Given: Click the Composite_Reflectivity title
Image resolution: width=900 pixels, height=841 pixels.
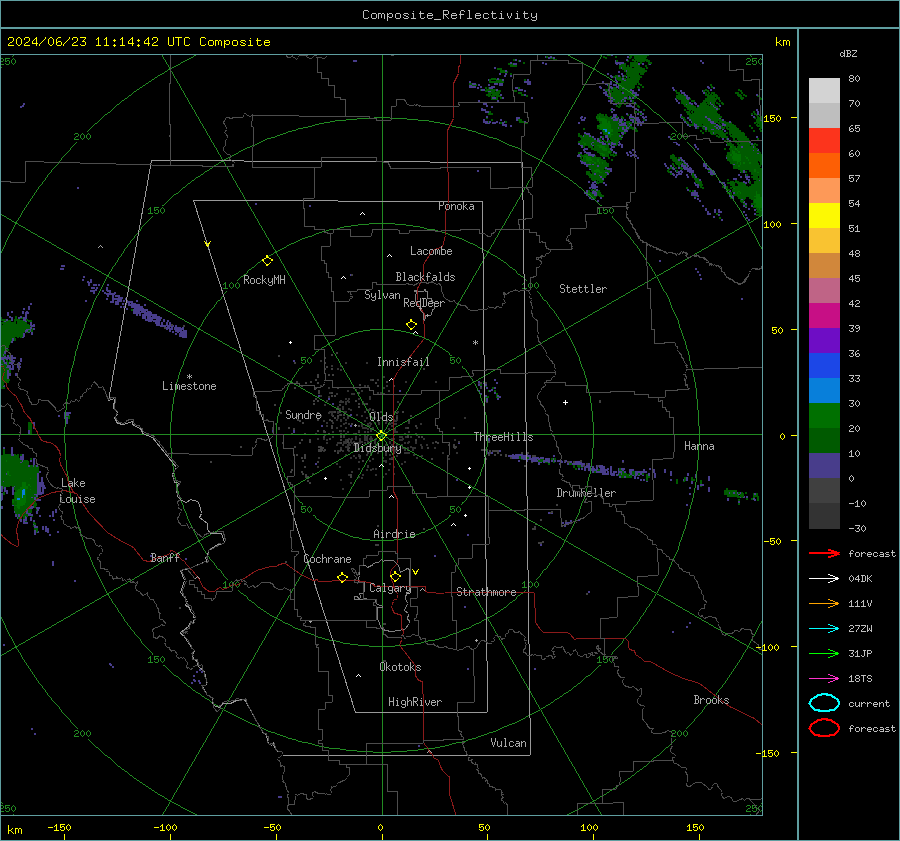Looking at the screenshot, I should [x=450, y=15].
